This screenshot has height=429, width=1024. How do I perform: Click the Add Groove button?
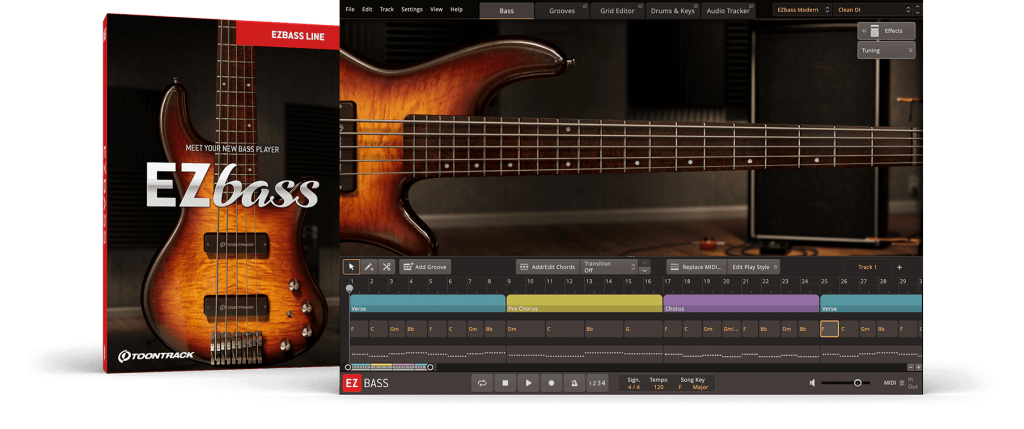click(425, 266)
